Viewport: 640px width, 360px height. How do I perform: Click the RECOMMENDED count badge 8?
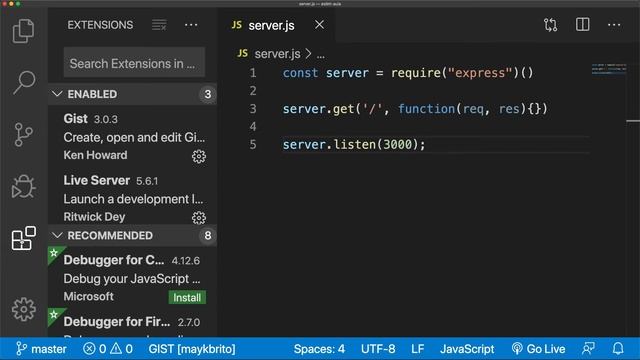207,236
